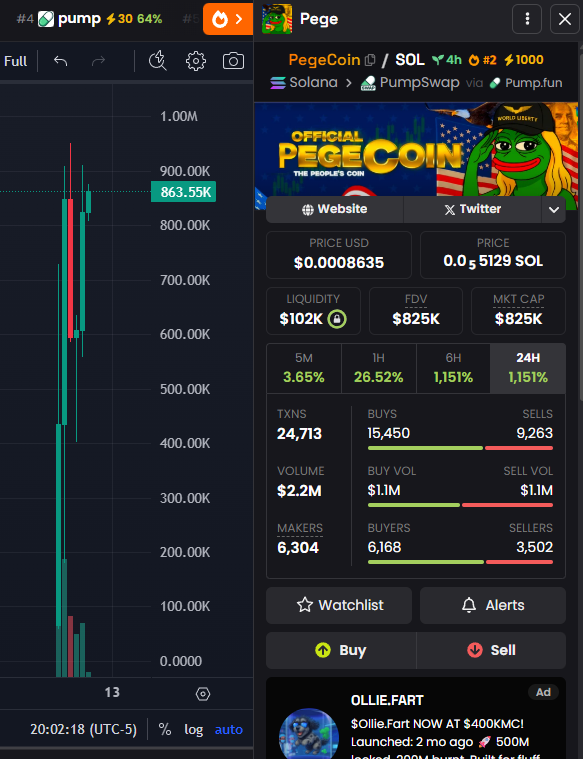This screenshot has height=759, width=583.
Task: Click the Watchlist star icon
Action: pos(305,605)
